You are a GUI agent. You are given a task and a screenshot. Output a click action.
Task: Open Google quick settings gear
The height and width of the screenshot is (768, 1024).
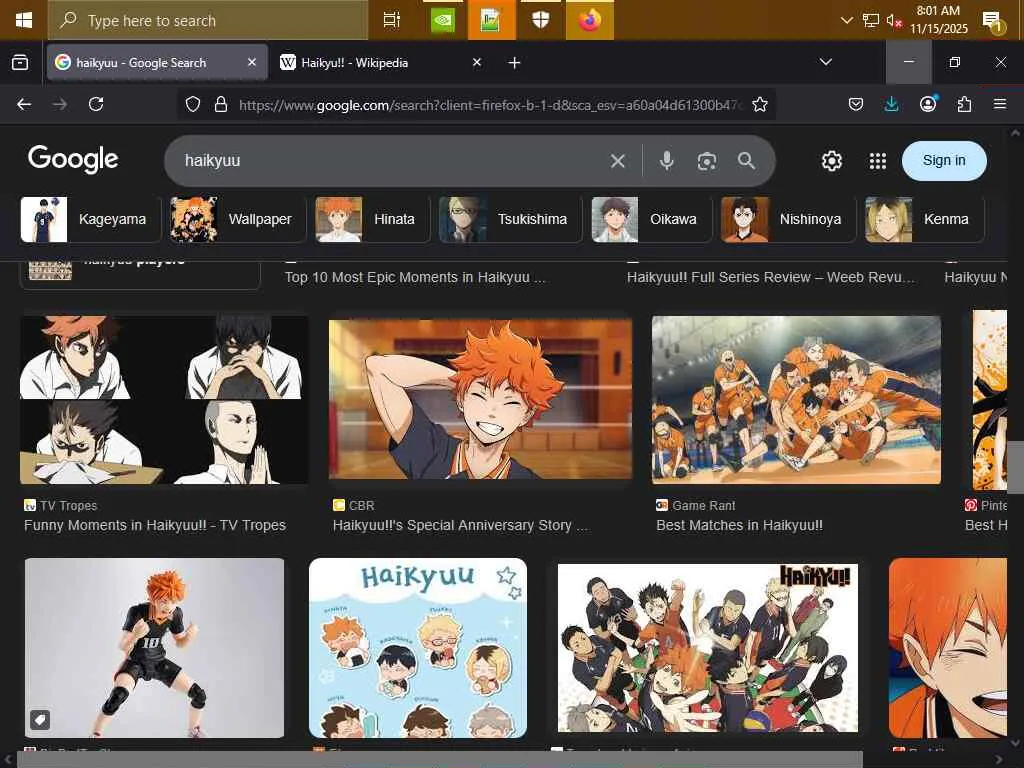tap(831, 161)
